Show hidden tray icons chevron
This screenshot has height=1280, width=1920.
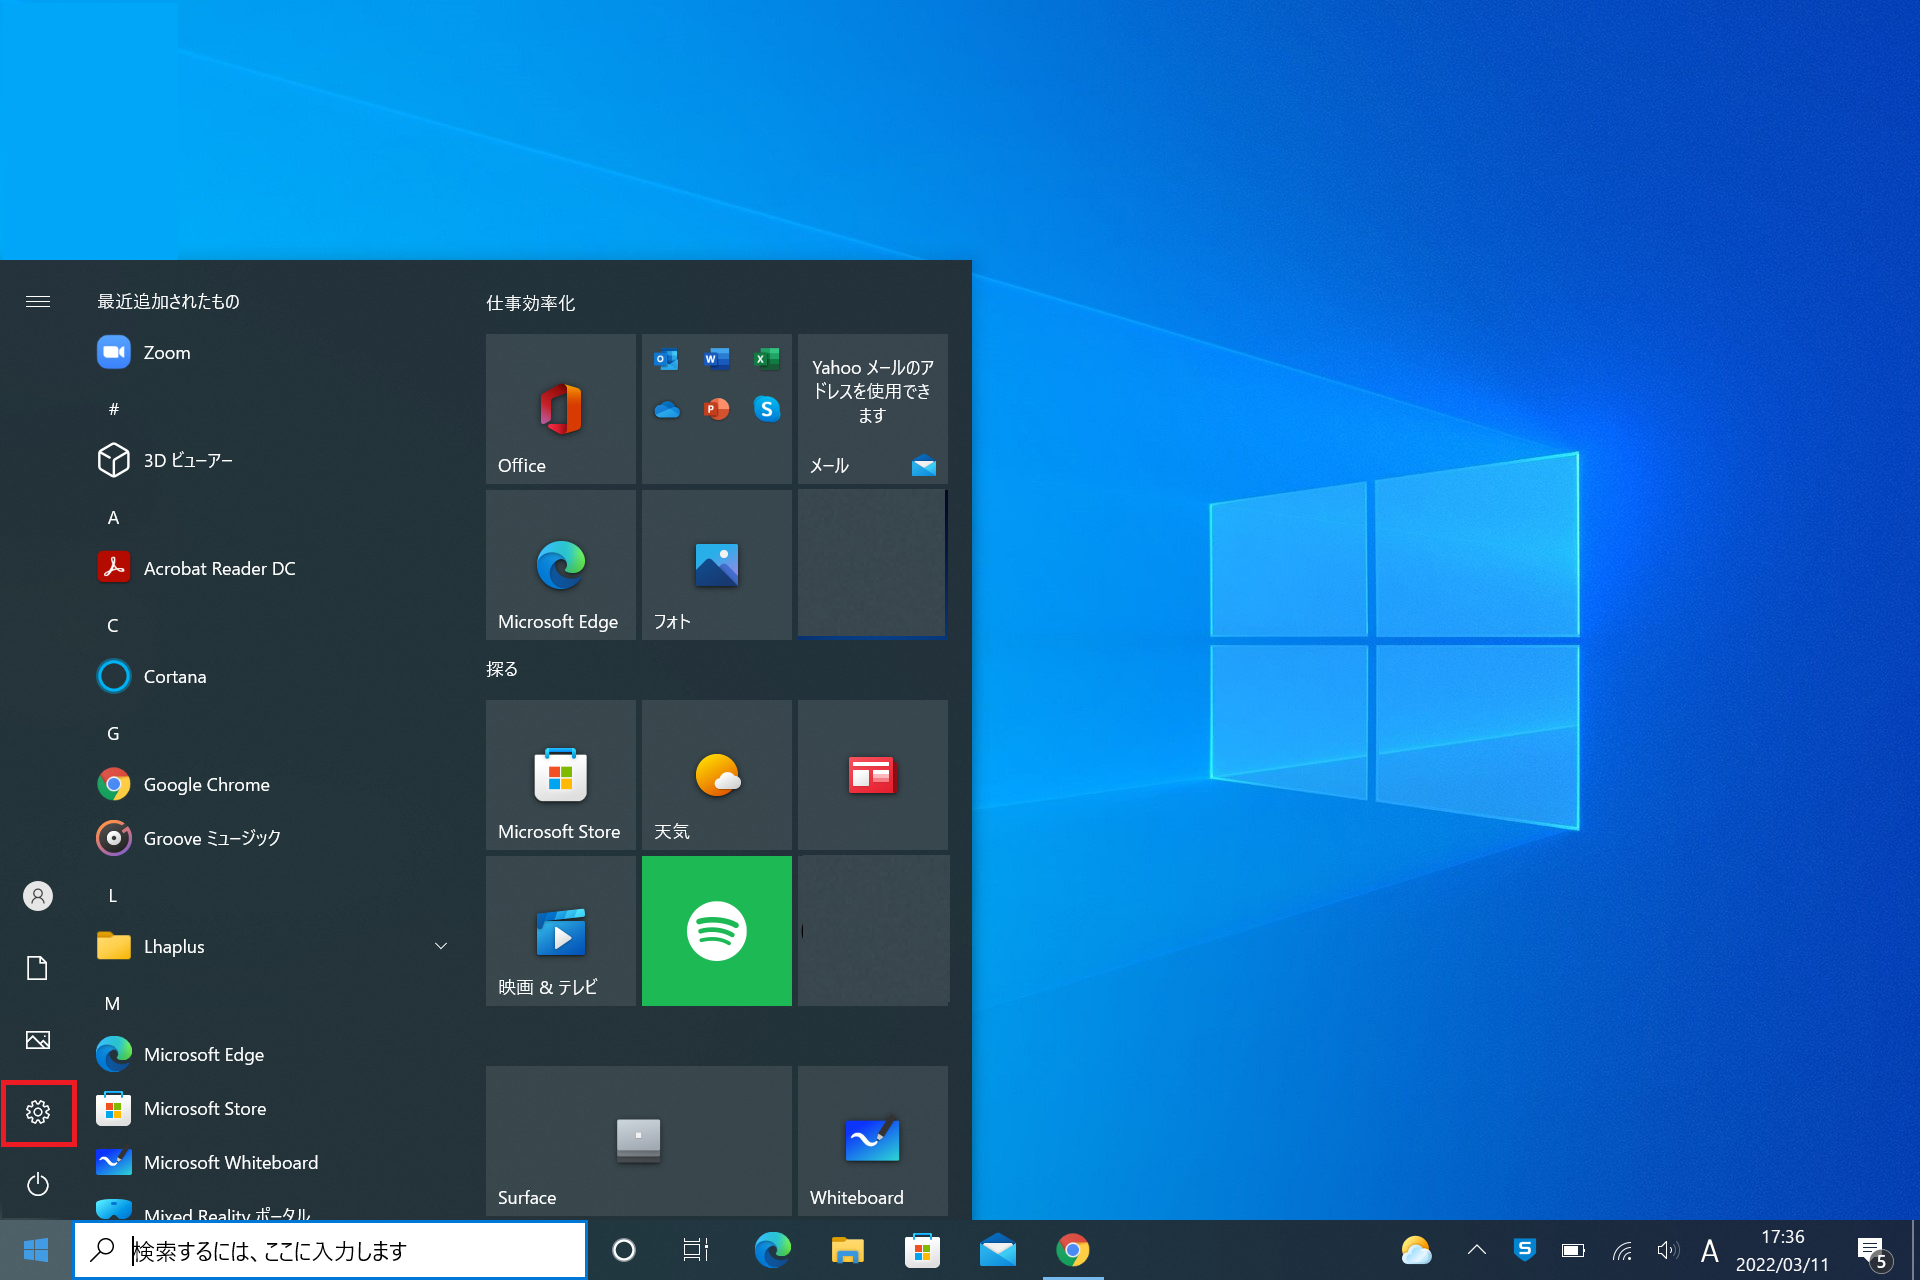coord(1476,1250)
